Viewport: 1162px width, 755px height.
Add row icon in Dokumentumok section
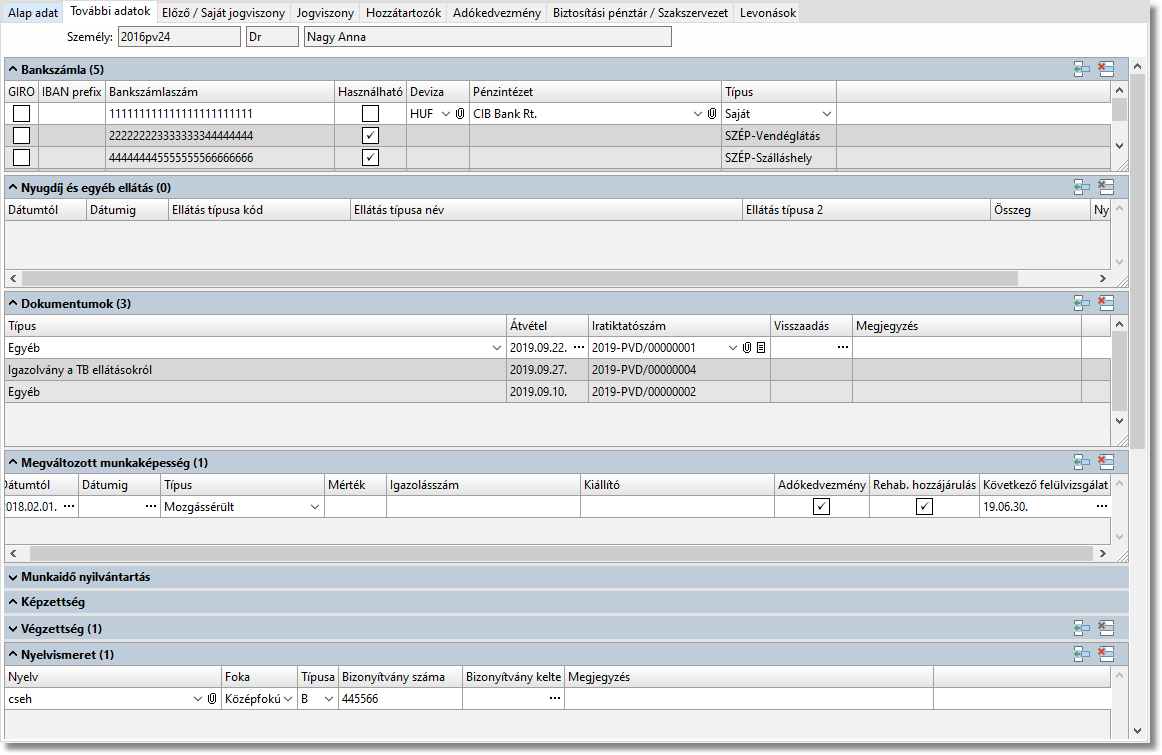[x=1081, y=302]
